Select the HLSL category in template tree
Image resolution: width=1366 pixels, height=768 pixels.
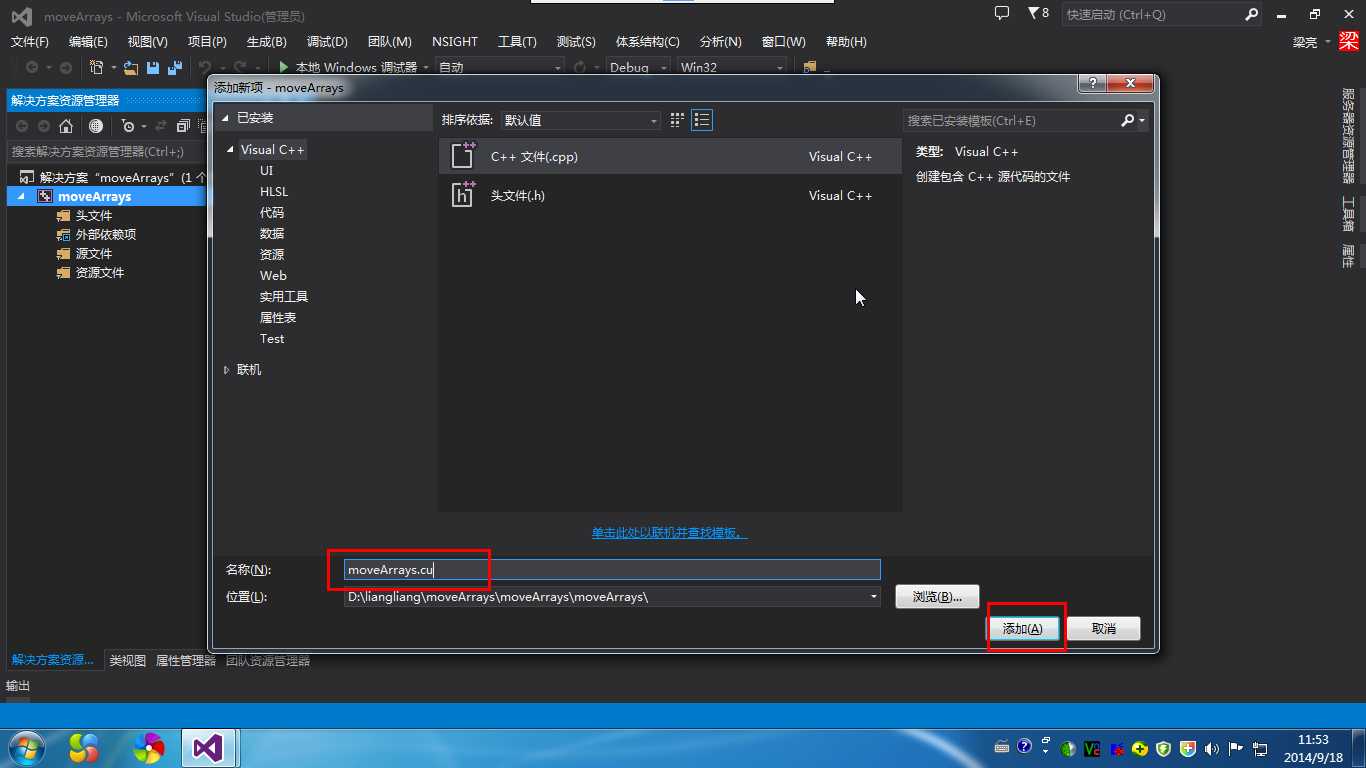pos(274,192)
